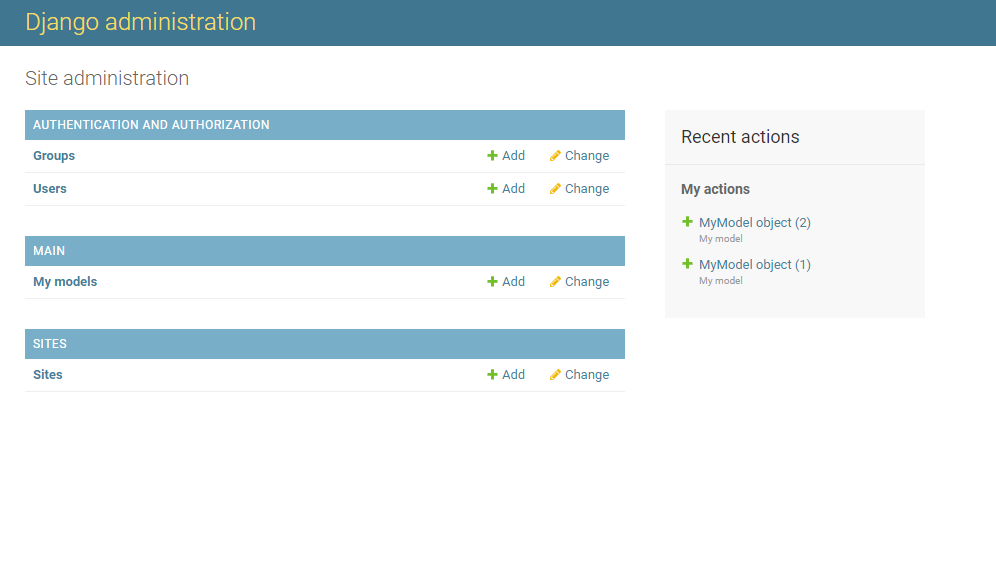The height and width of the screenshot is (564, 996).
Task: Click plus icon beside MyModel object (1)
Action: (687, 264)
